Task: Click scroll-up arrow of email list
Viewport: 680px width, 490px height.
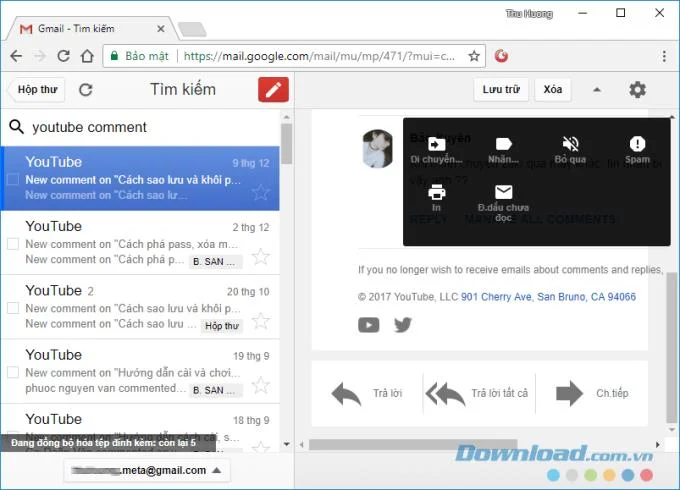Action: (286, 117)
